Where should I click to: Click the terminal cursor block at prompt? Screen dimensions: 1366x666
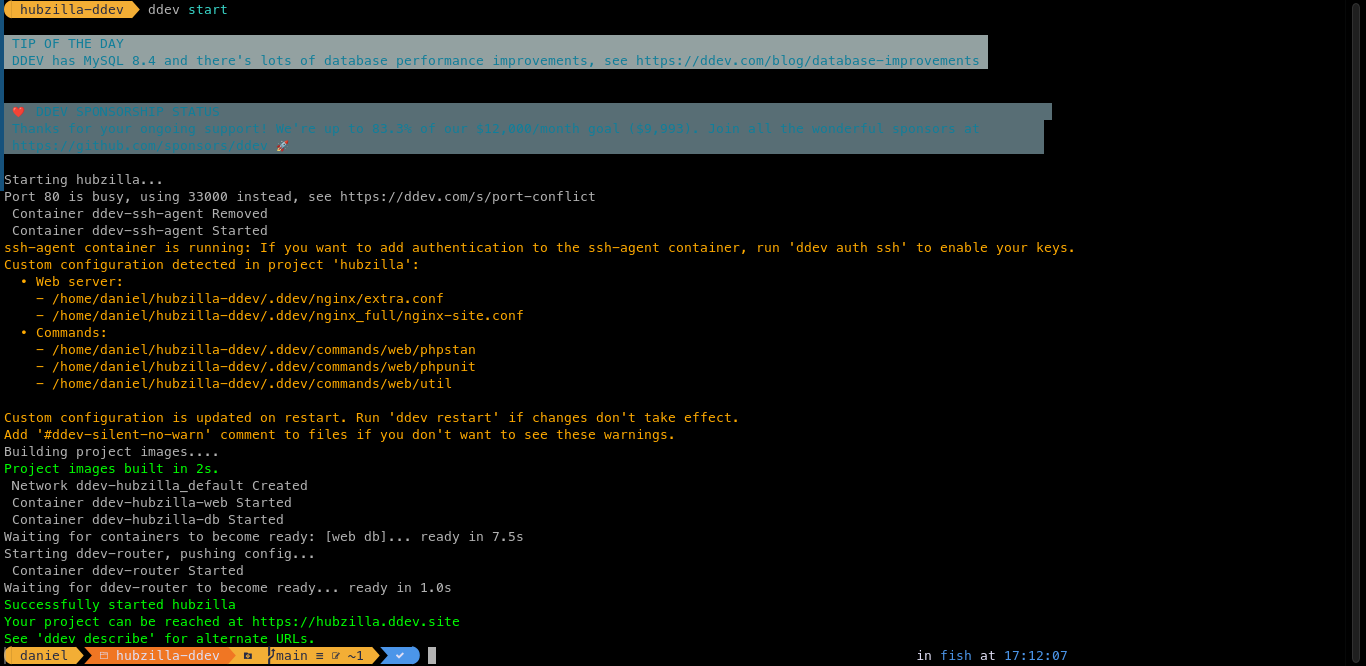click(432, 656)
